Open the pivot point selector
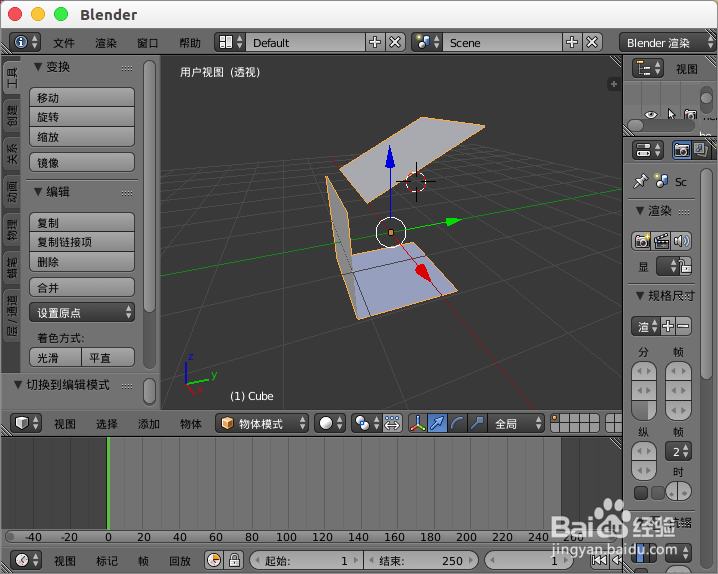This screenshot has width=718, height=574. point(366,423)
